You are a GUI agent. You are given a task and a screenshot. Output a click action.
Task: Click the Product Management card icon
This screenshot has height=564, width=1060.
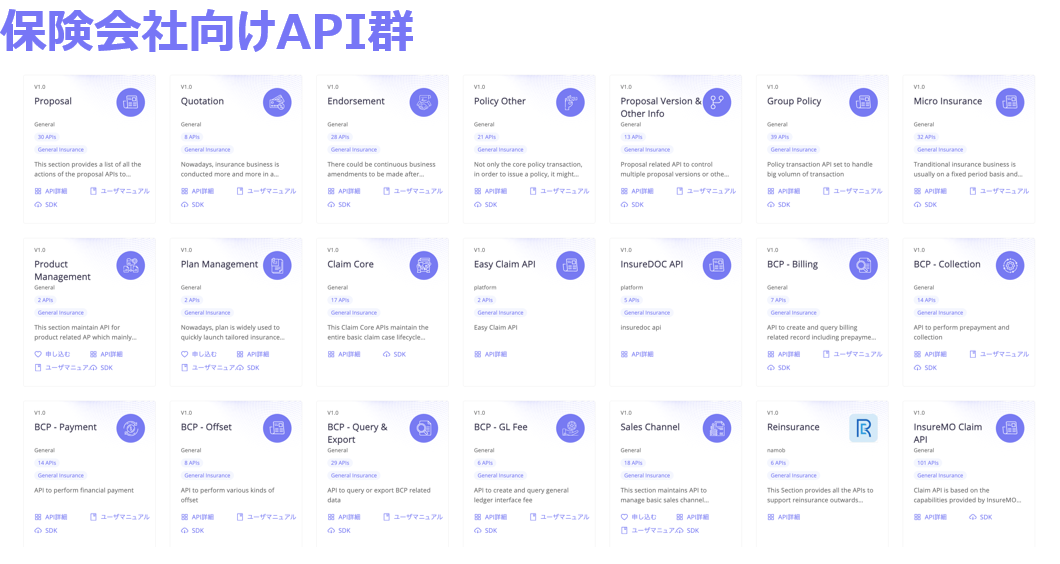coord(130,265)
